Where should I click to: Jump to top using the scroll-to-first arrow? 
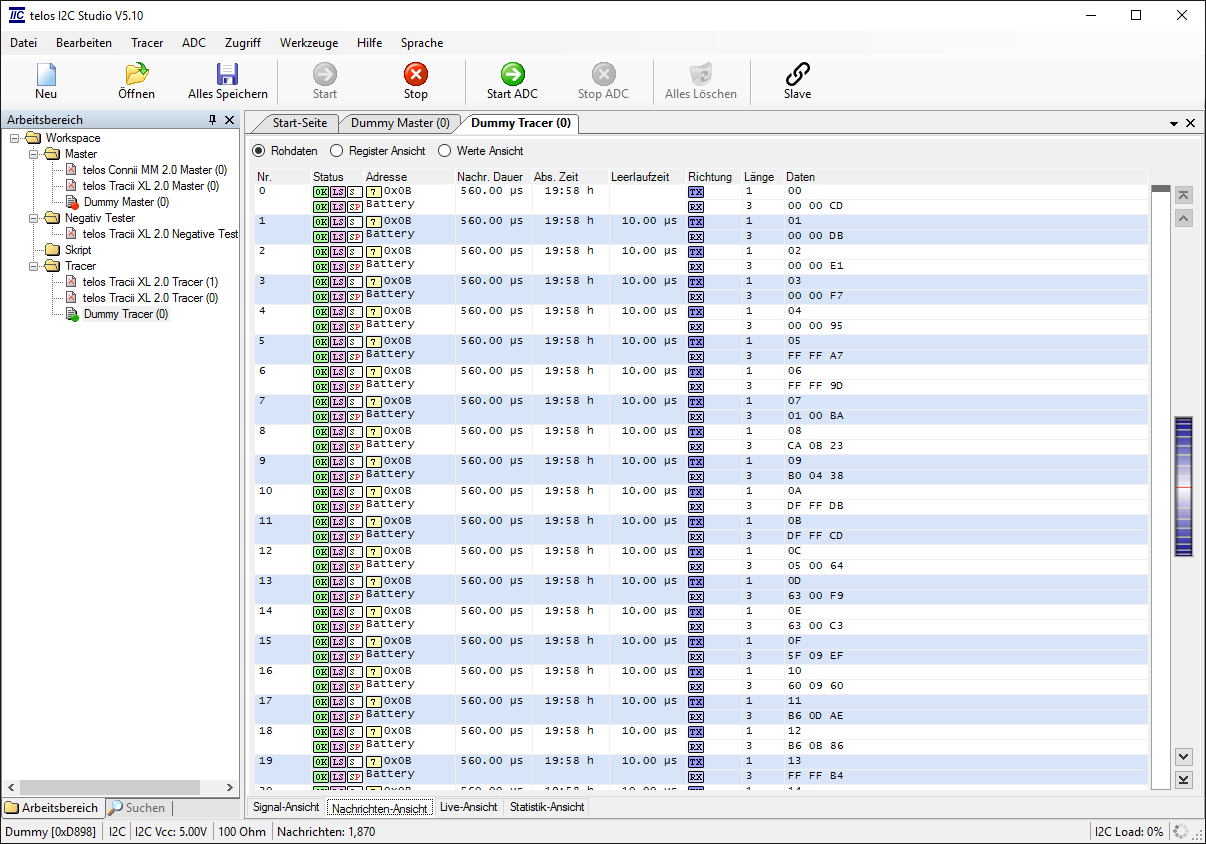click(1184, 195)
